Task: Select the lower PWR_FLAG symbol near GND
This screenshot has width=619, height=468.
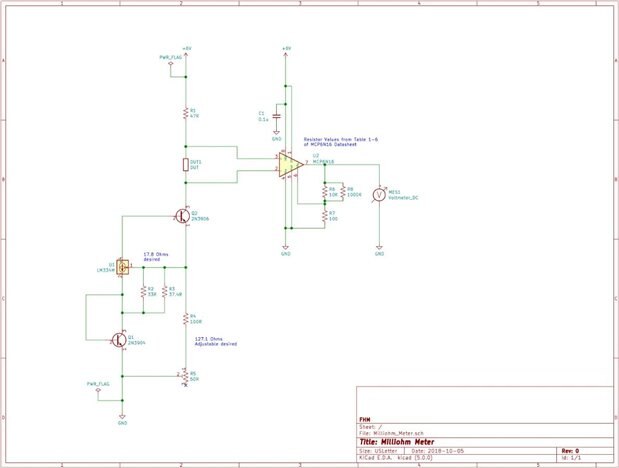Action: [x=98, y=390]
